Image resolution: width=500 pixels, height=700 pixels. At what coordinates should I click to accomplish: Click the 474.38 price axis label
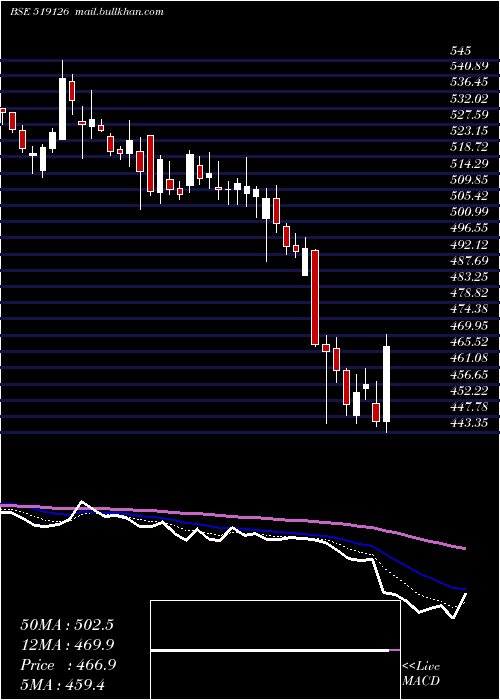[469, 309]
